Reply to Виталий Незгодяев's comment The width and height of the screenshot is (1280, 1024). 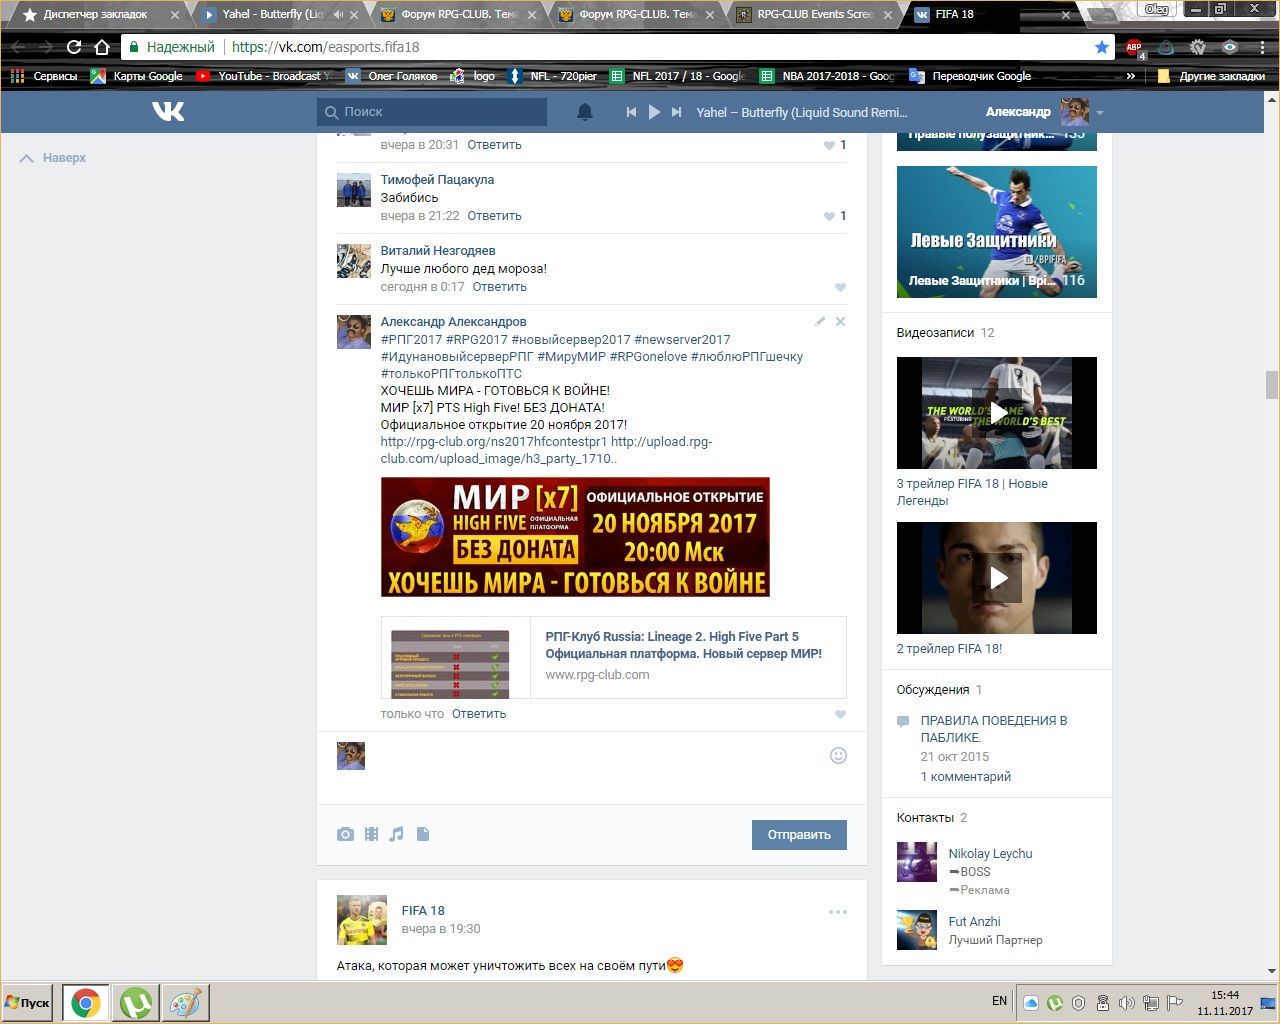coord(499,287)
